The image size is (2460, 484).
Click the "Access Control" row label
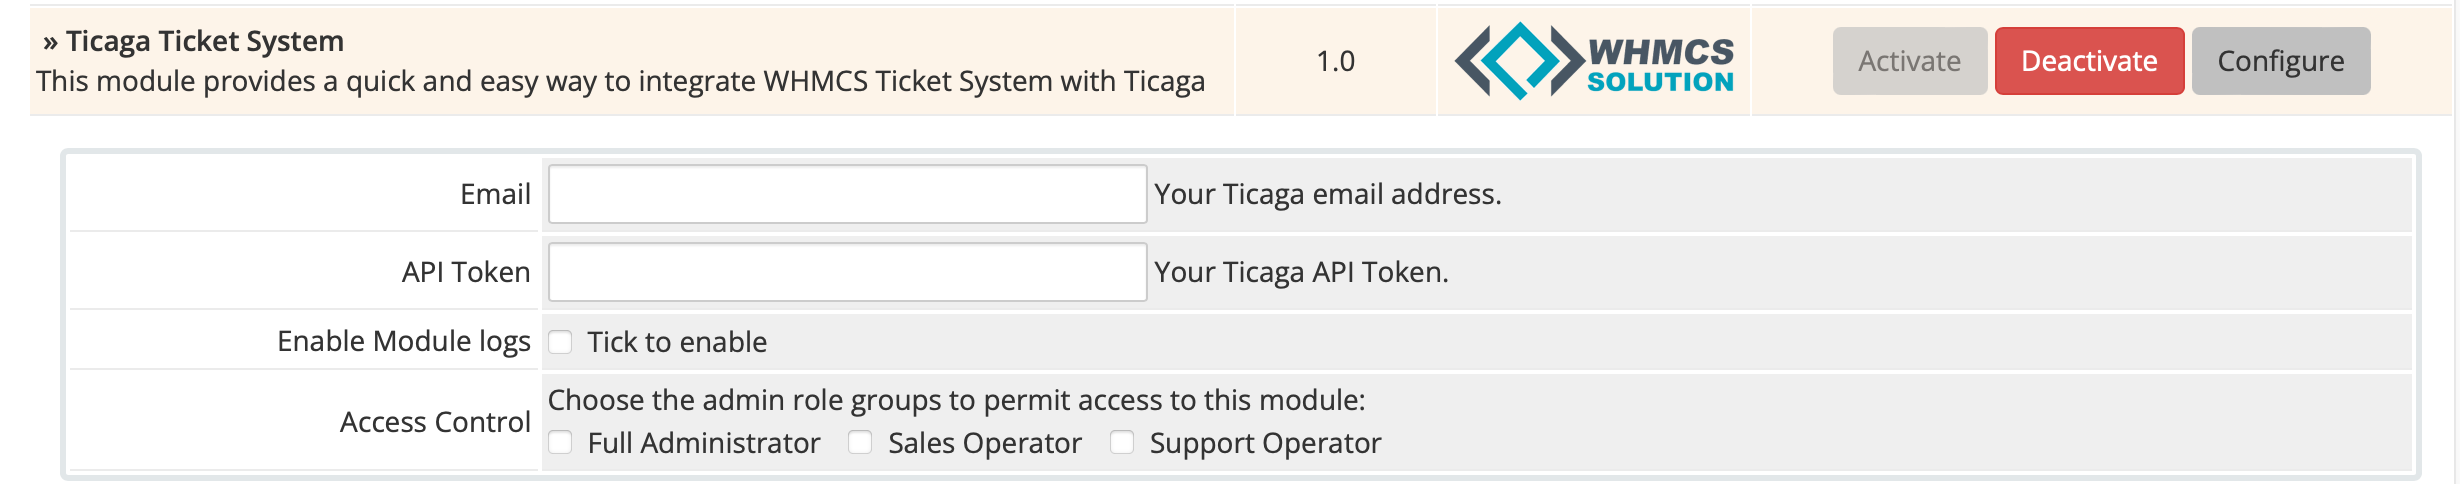pyautogui.click(x=435, y=422)
